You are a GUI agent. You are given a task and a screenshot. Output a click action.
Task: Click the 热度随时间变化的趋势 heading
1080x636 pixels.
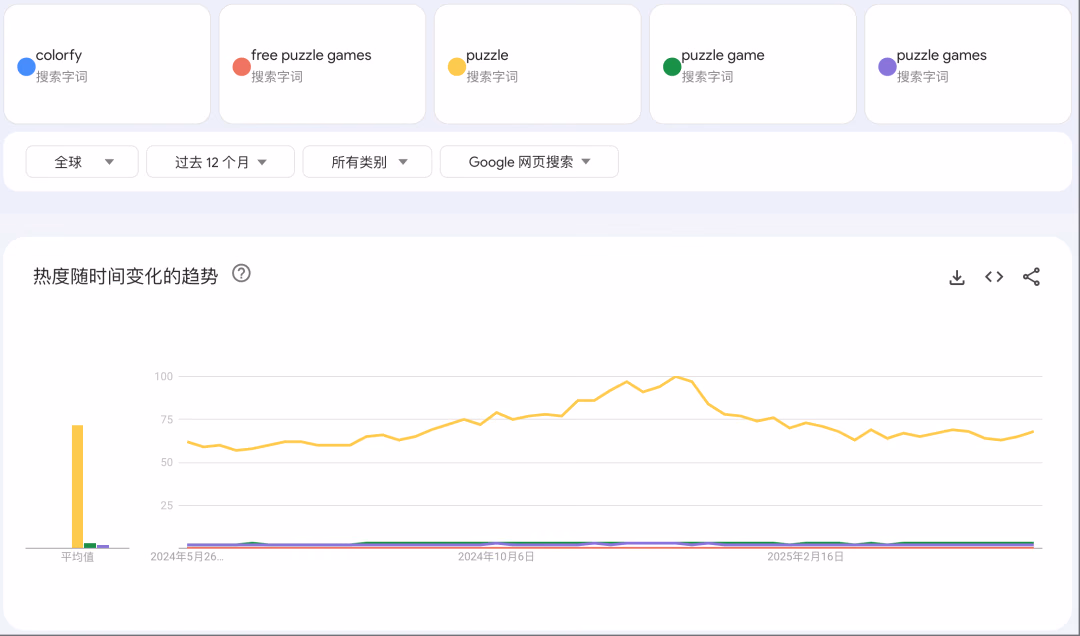click(125, 276)
